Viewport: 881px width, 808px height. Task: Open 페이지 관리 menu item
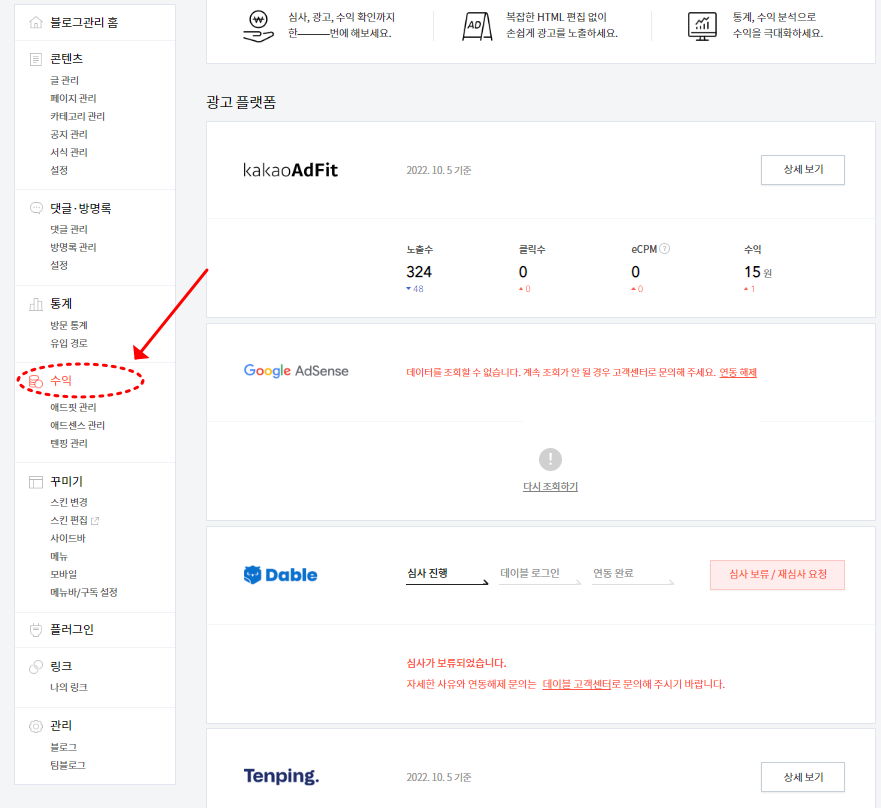74,98
